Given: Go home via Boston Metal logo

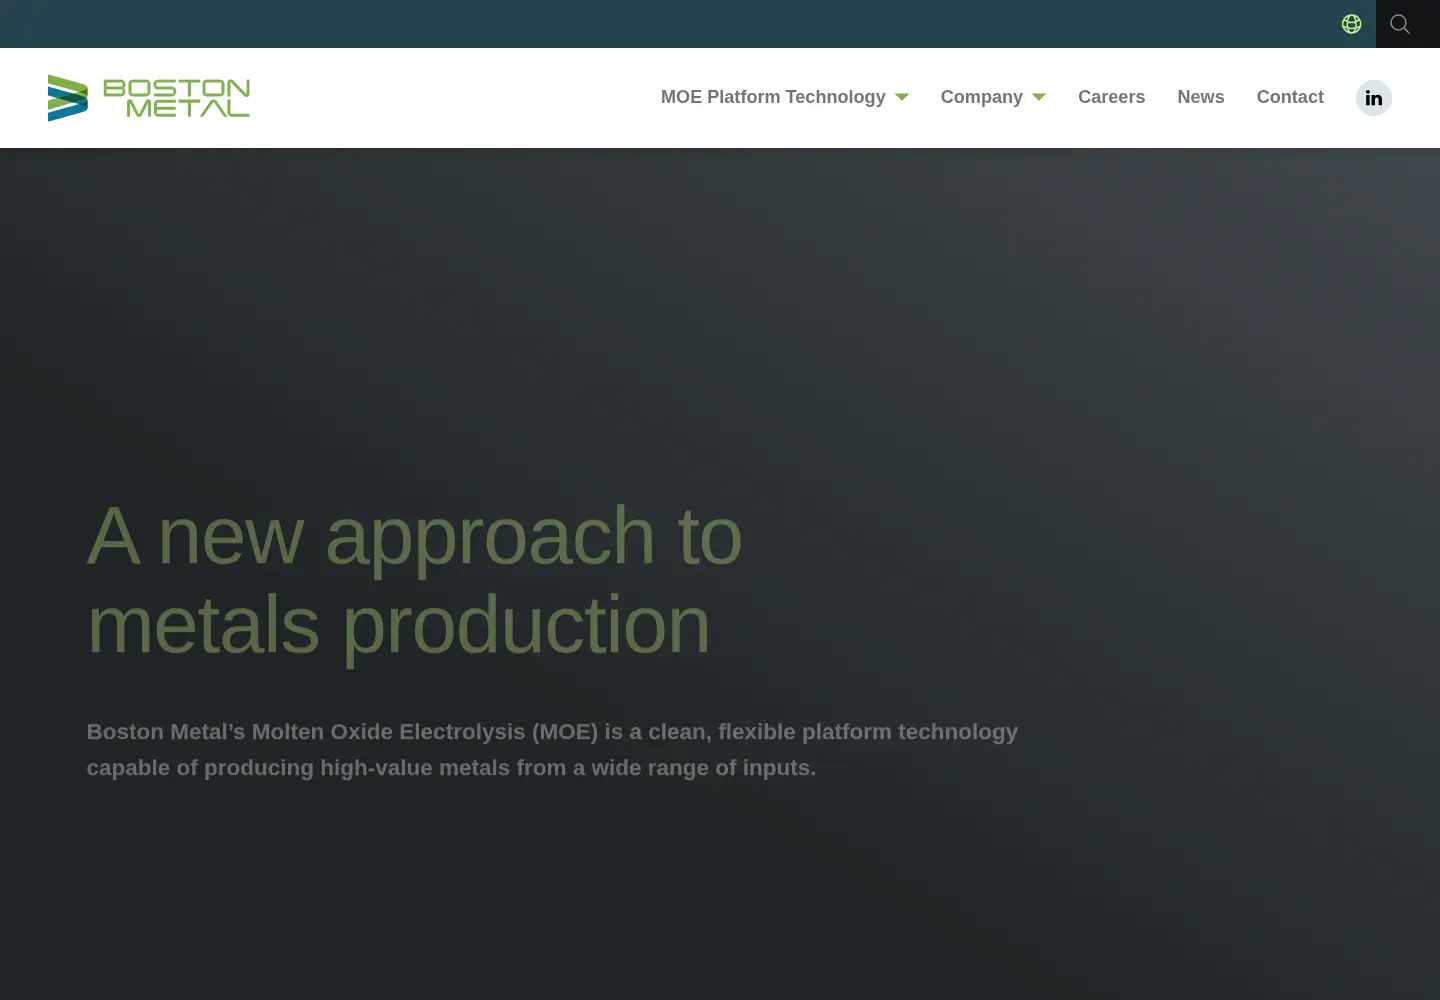Looking at the screenshot, I should [149, 98].
